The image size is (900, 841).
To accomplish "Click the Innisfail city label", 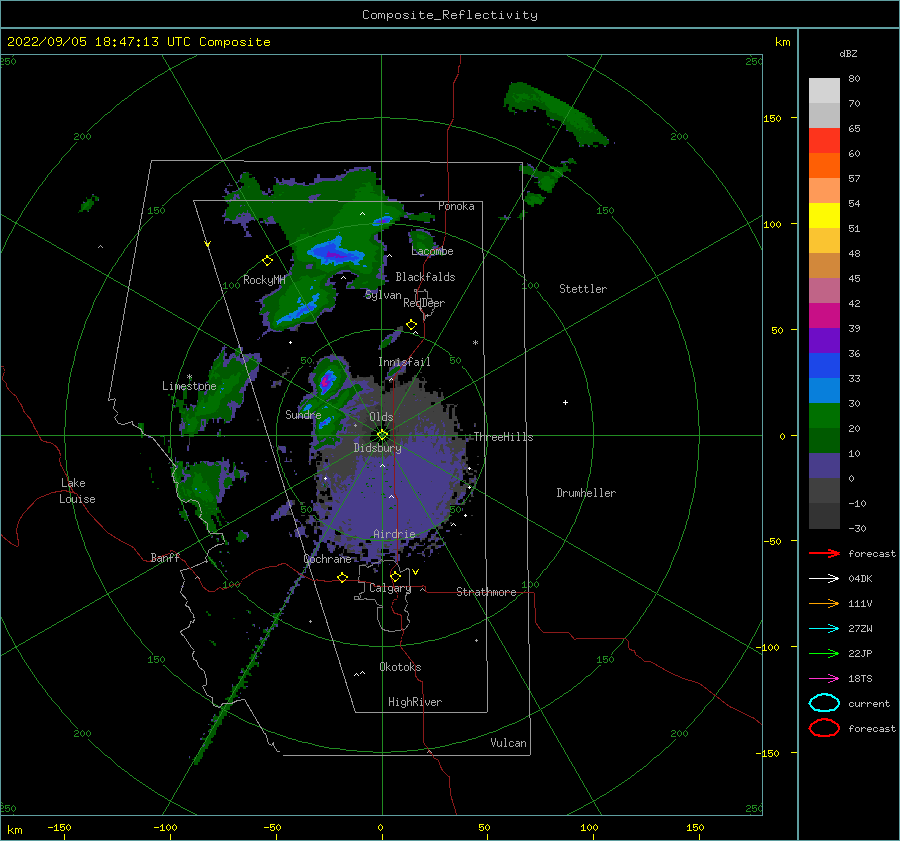I will 404,362.
